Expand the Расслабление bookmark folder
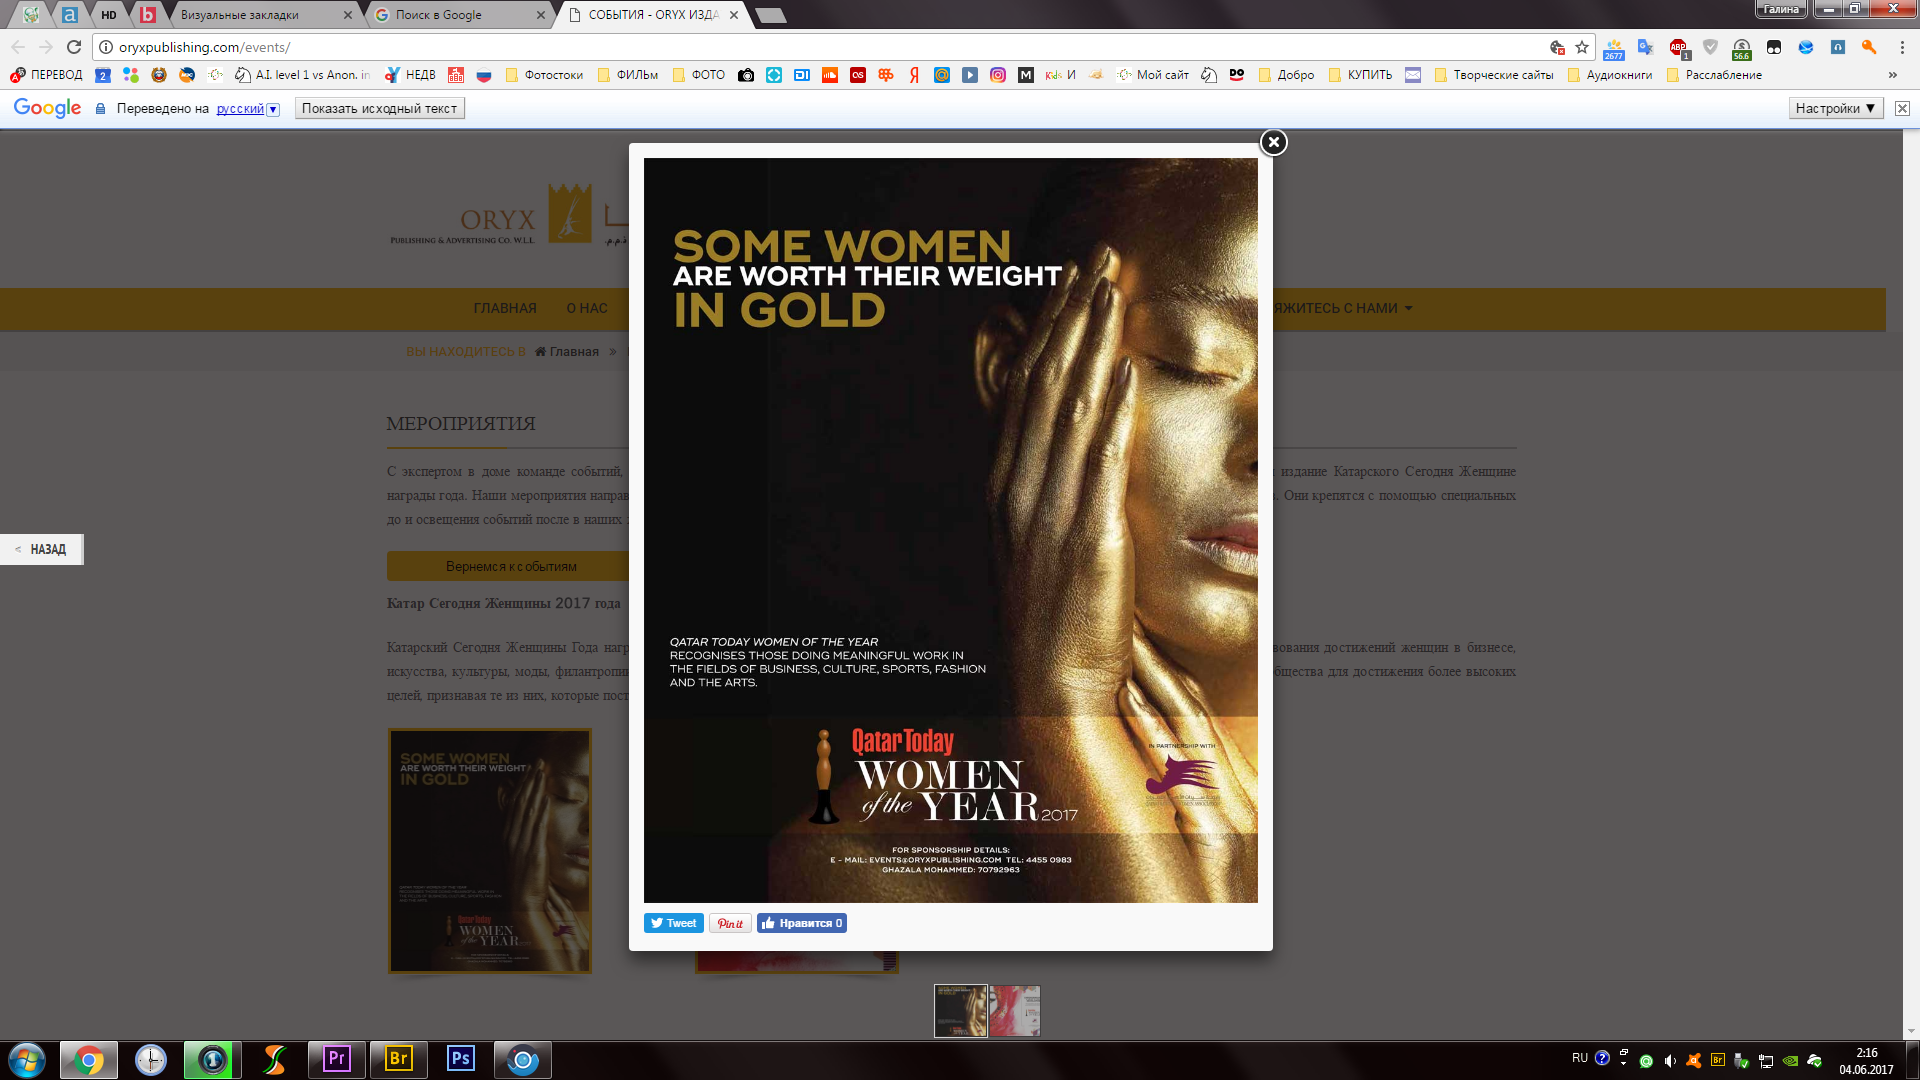The height and width of the screenshot is (1080, 1920). click(1714, 75)
